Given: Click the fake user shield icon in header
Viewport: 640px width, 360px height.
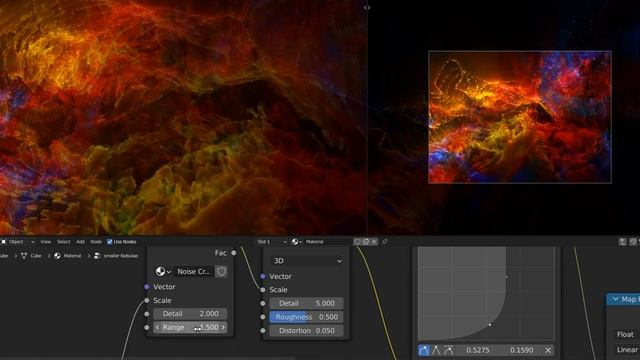Looking at the screenshot, I should point(357,242).
